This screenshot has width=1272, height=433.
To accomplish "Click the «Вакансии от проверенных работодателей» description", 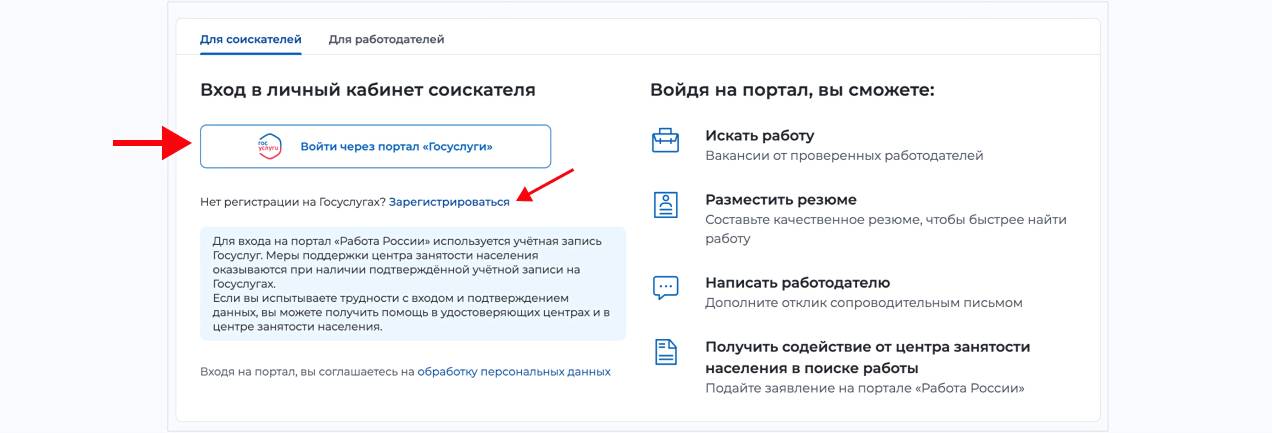I will pos(843,156).
